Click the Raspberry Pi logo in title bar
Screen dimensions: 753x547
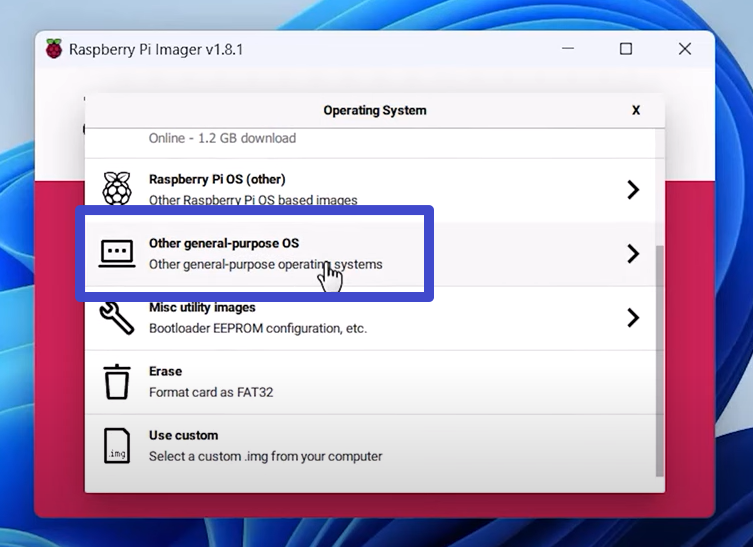(54, 49)
